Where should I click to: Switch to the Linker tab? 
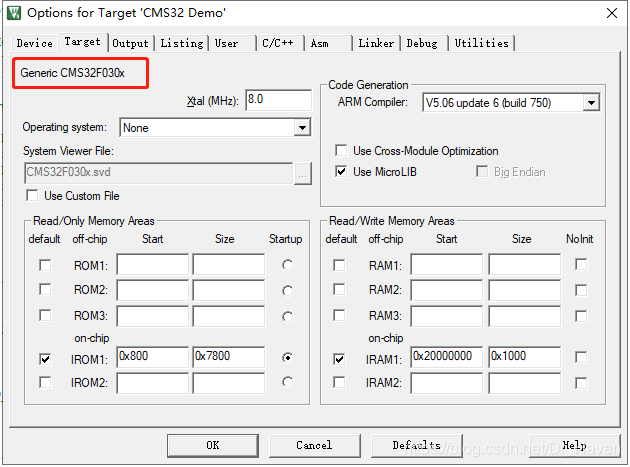point(376,43)
